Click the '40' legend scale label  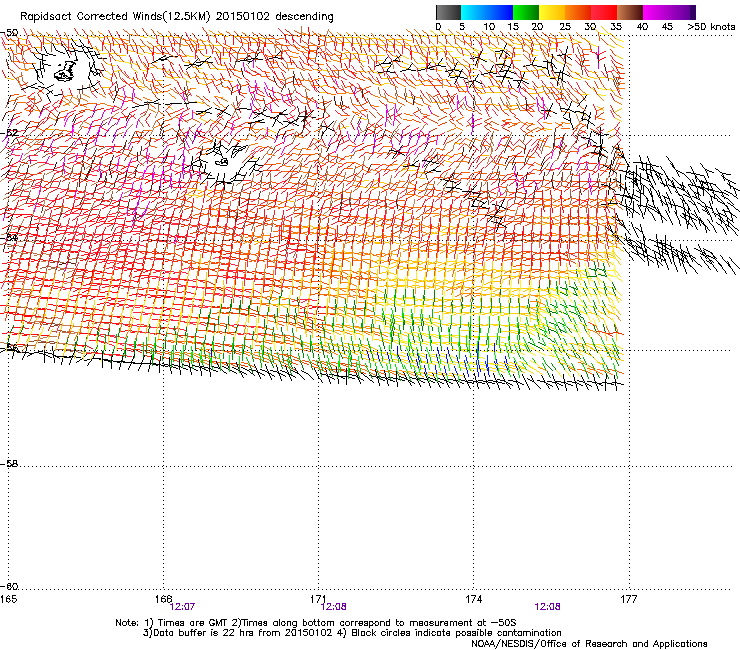642,27
